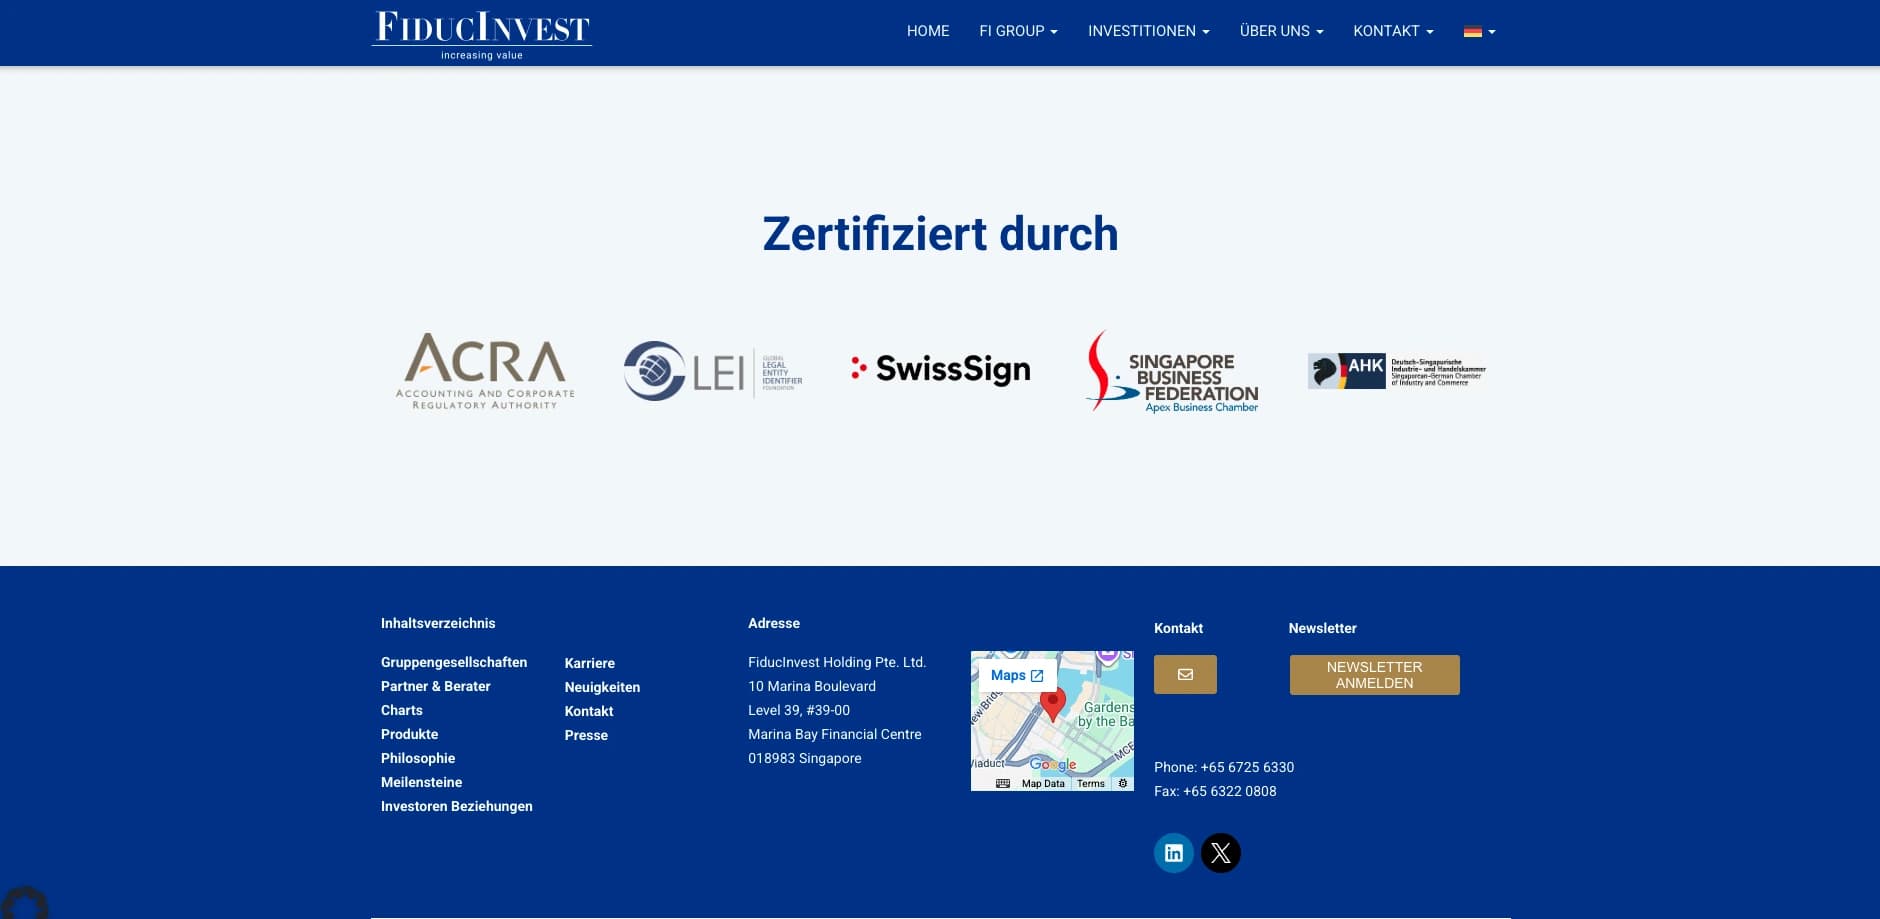Click the map keyboard shortcuts icon
Screen dimensions: 1880x919
pos(1003,784)
